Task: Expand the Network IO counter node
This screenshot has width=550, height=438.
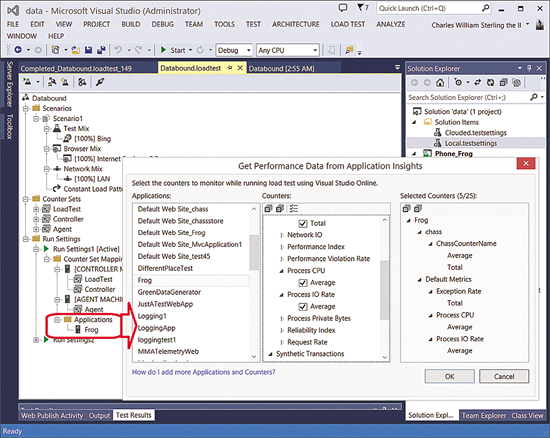Action: tap(282, 235)
